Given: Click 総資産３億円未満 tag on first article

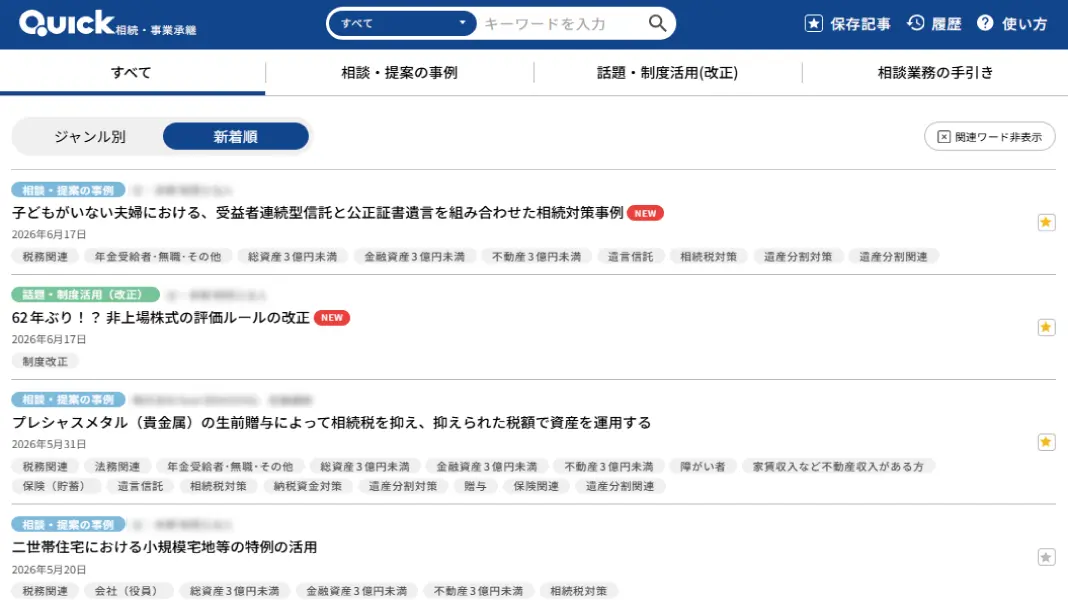Looking at the screenshot, I should click(x=293, y=257).
